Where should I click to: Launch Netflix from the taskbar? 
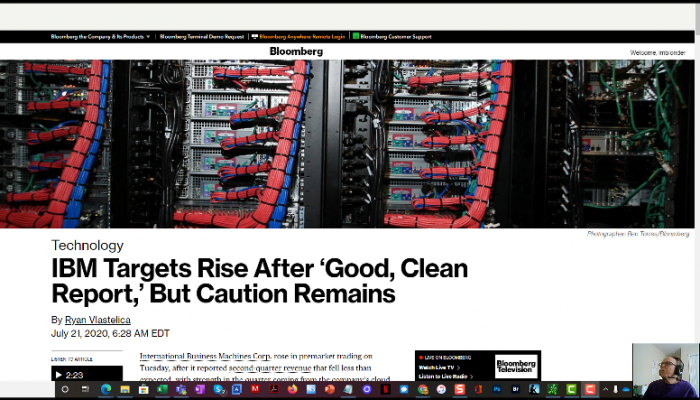point(386,389)
